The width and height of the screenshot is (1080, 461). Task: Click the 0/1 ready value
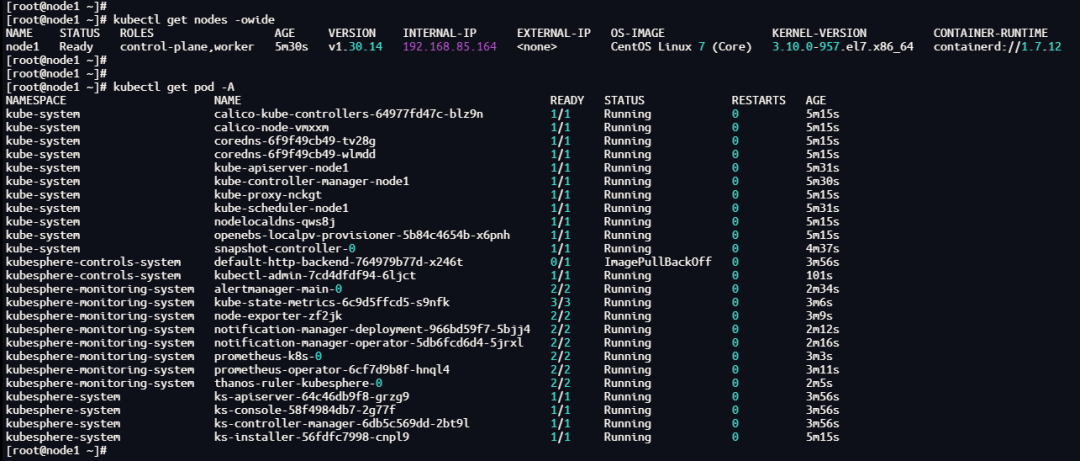pos(560,262)
